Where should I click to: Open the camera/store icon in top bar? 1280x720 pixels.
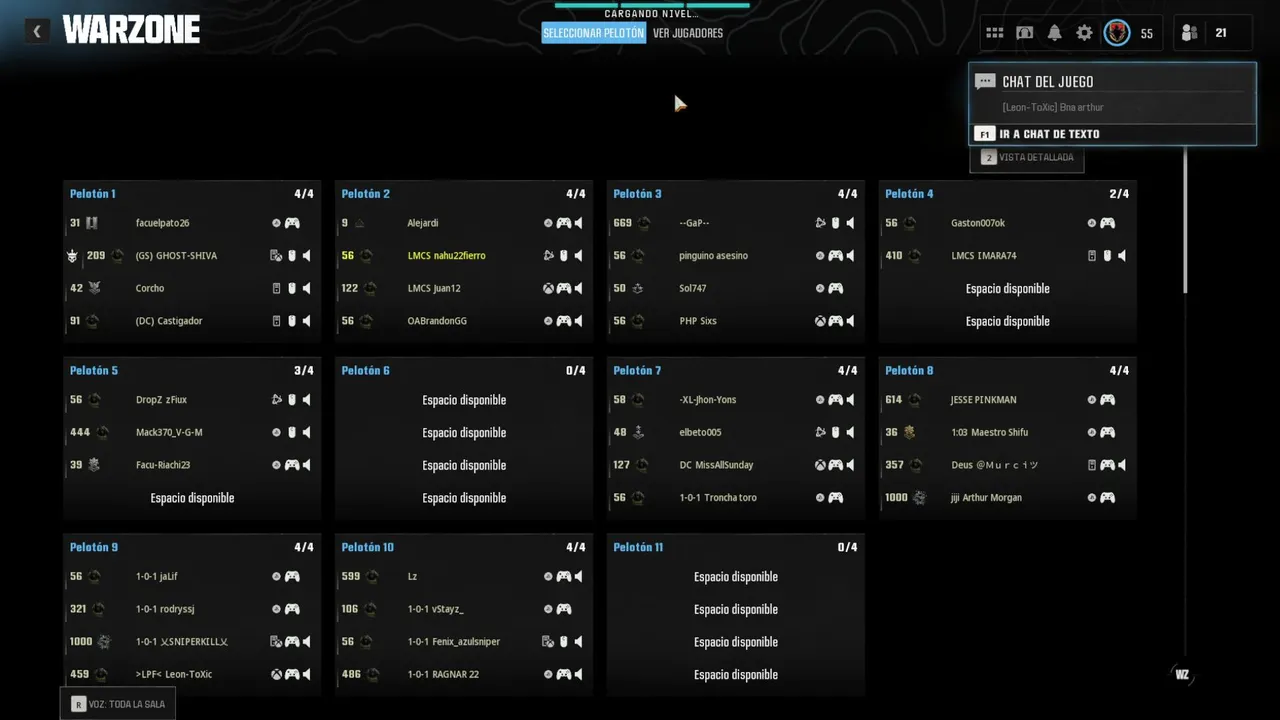[1025, 33]
